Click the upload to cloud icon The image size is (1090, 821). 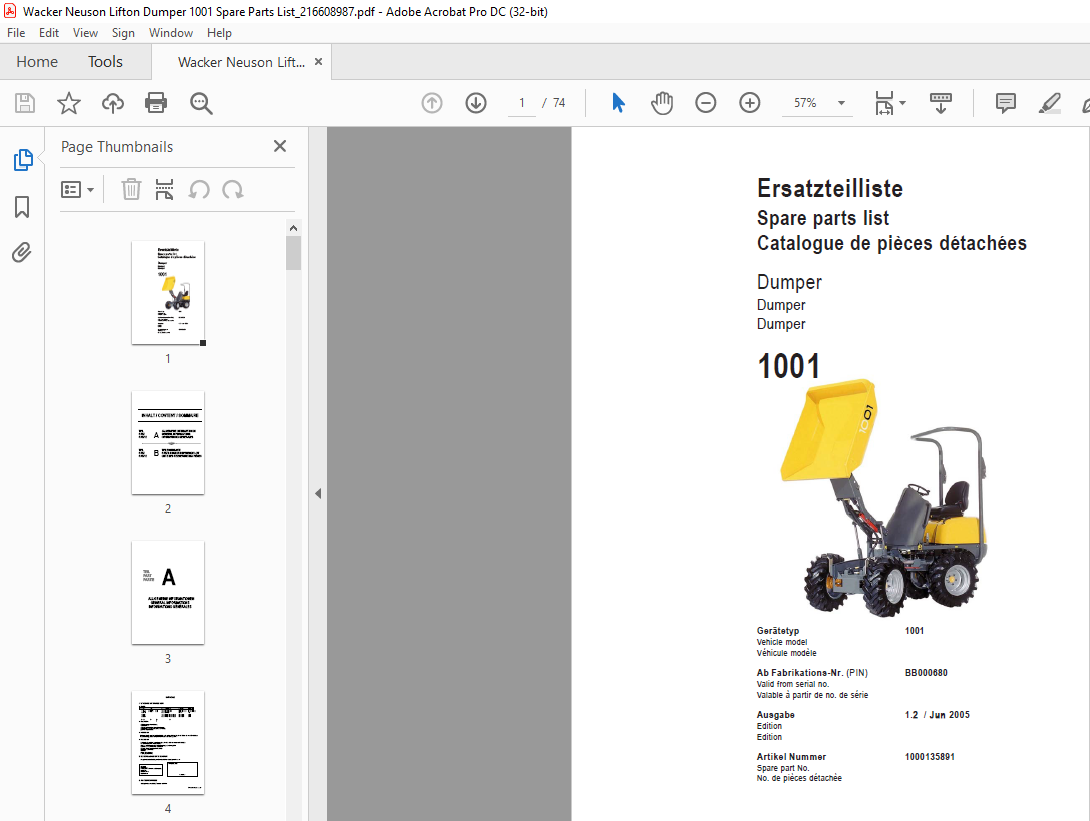113,103
